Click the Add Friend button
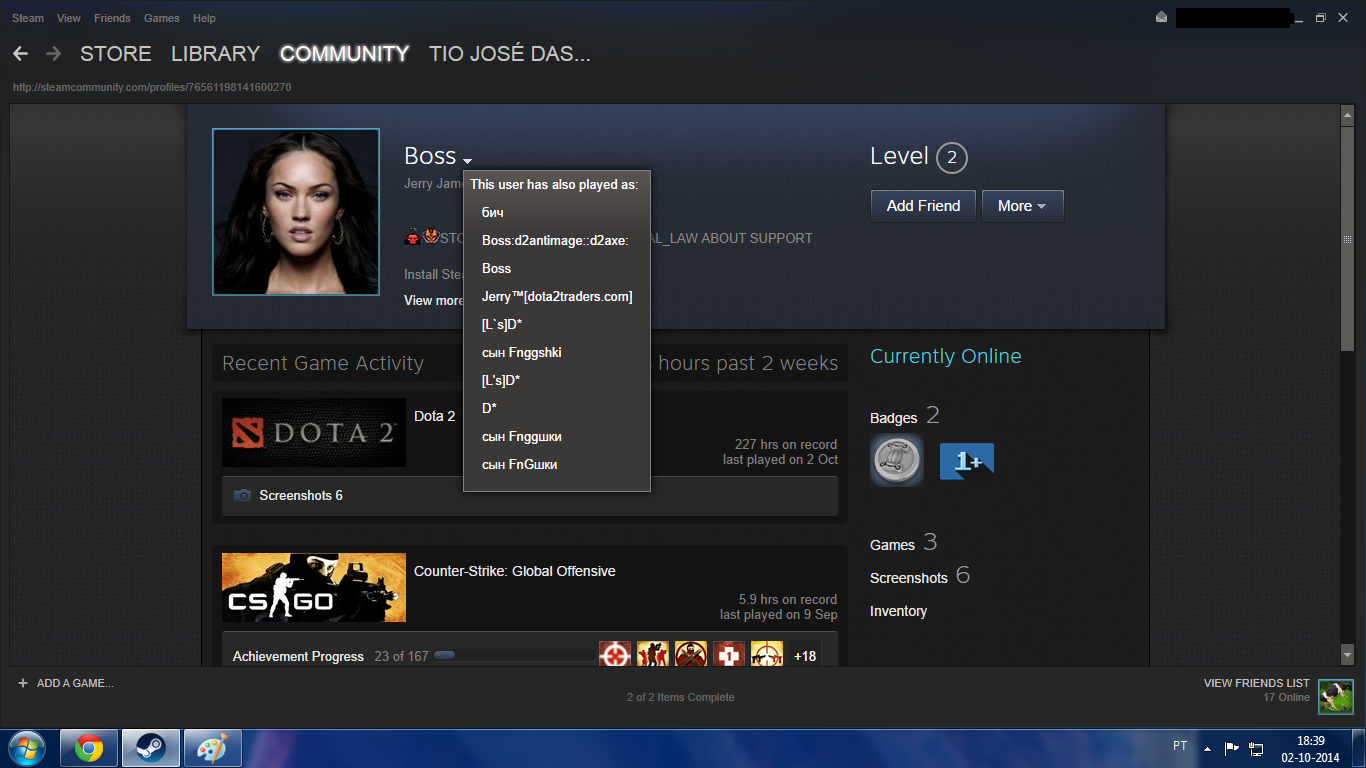Screen dimensions: 1366x768 click(x=923, y=206)
